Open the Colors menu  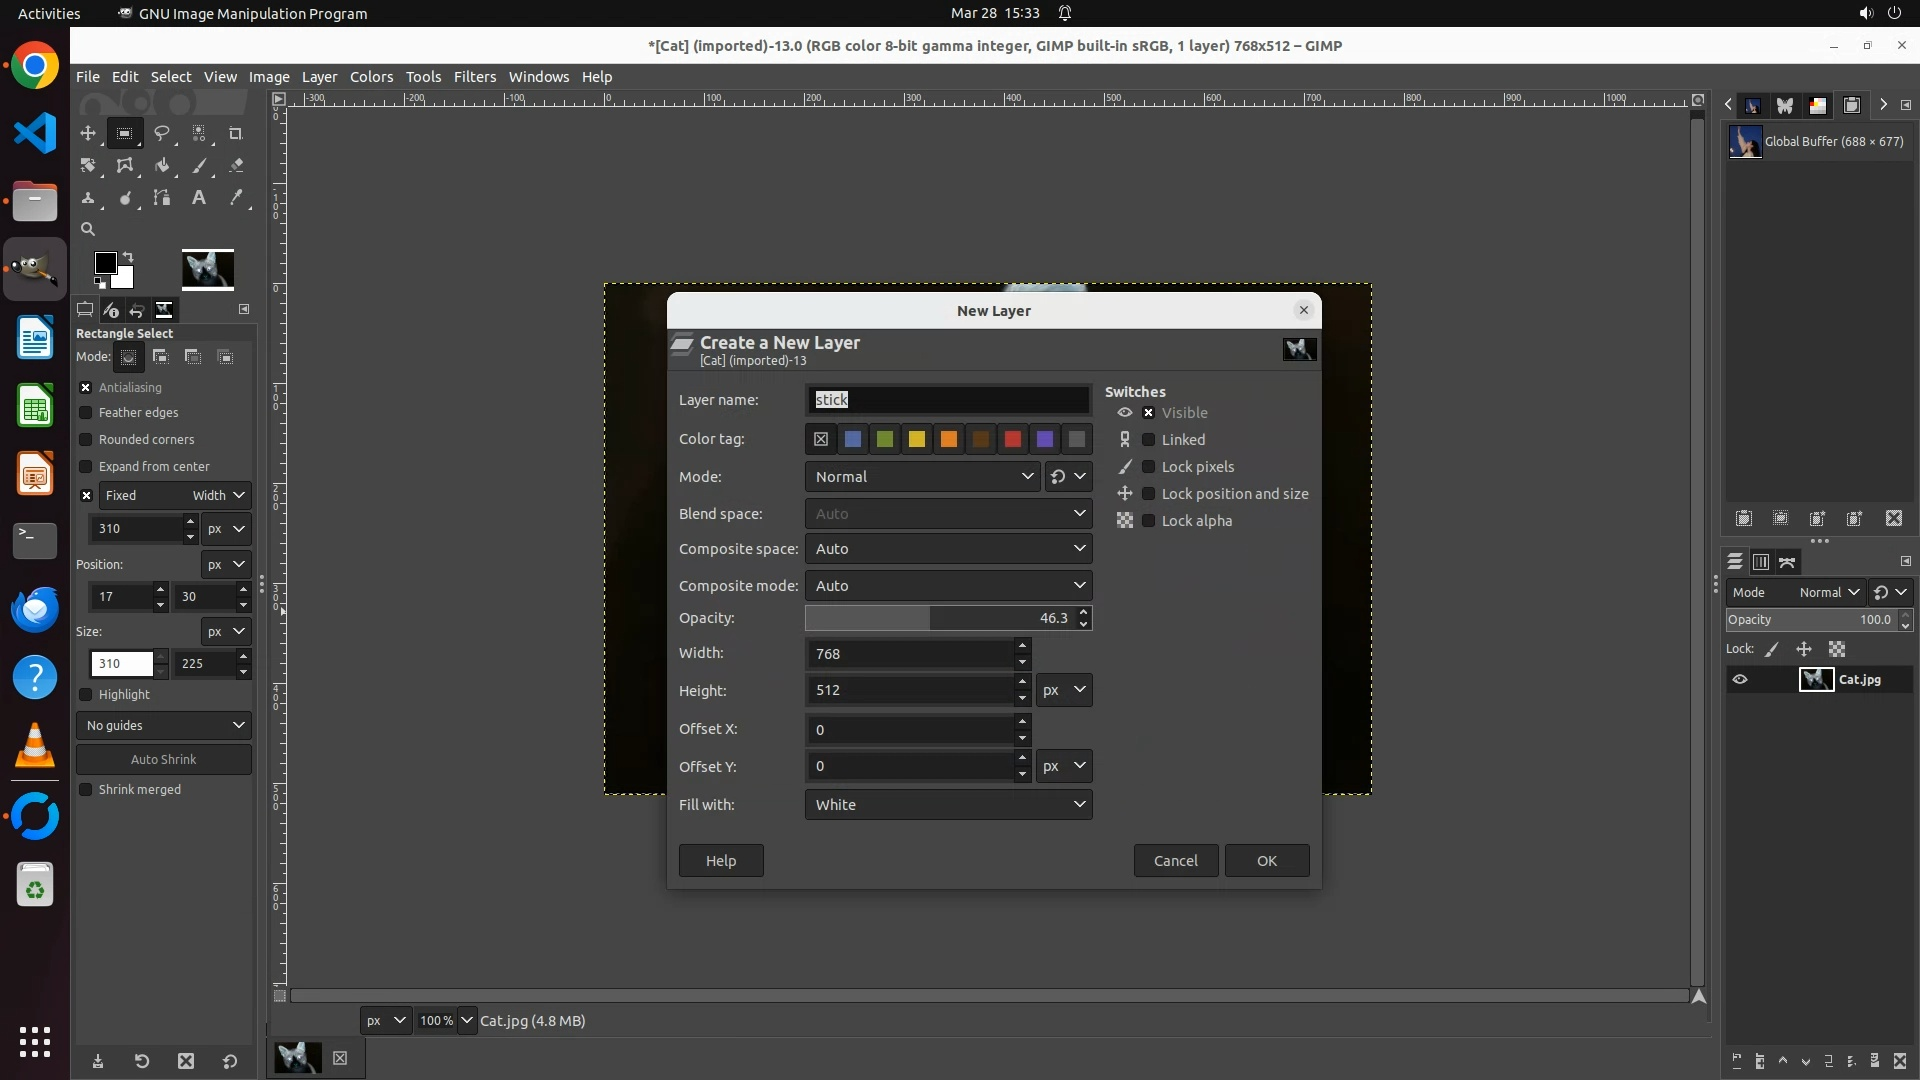(x=371, y=77)
